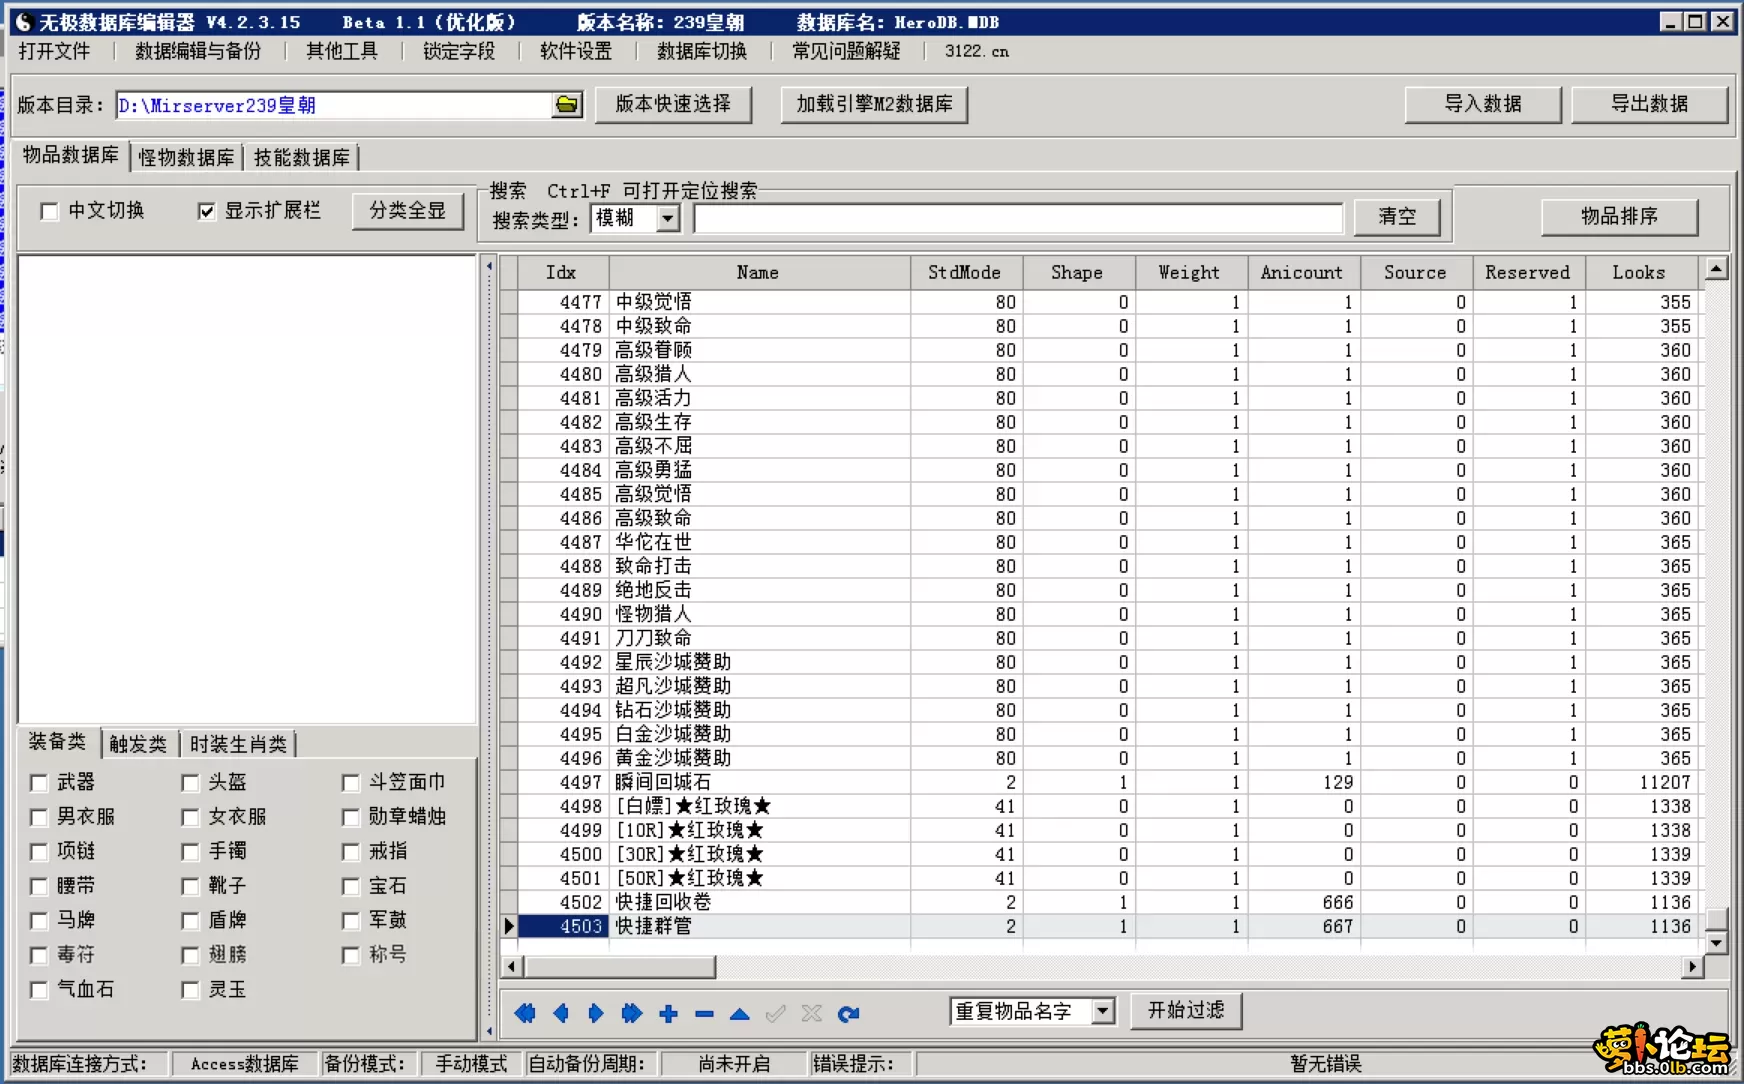Insert new record with plus icon
This screenshot has height=1084, width=1744.
click(668, 1014)
